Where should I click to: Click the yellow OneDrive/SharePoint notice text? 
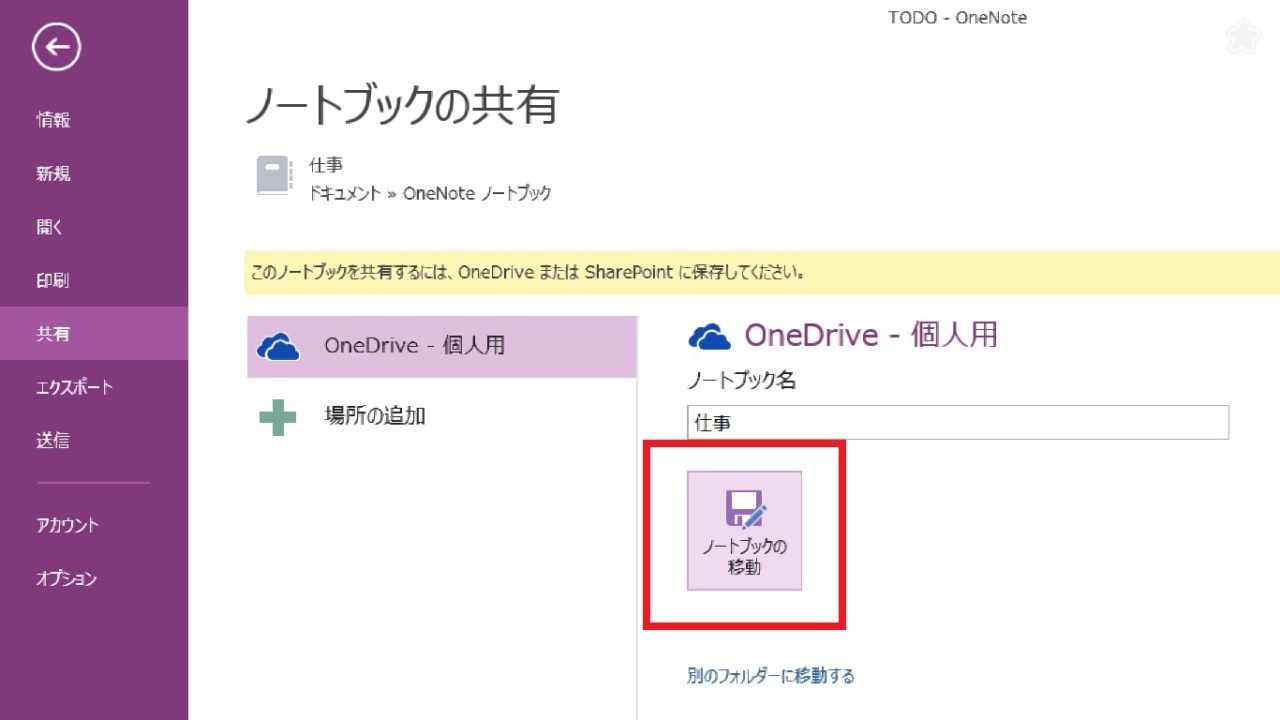528,272
